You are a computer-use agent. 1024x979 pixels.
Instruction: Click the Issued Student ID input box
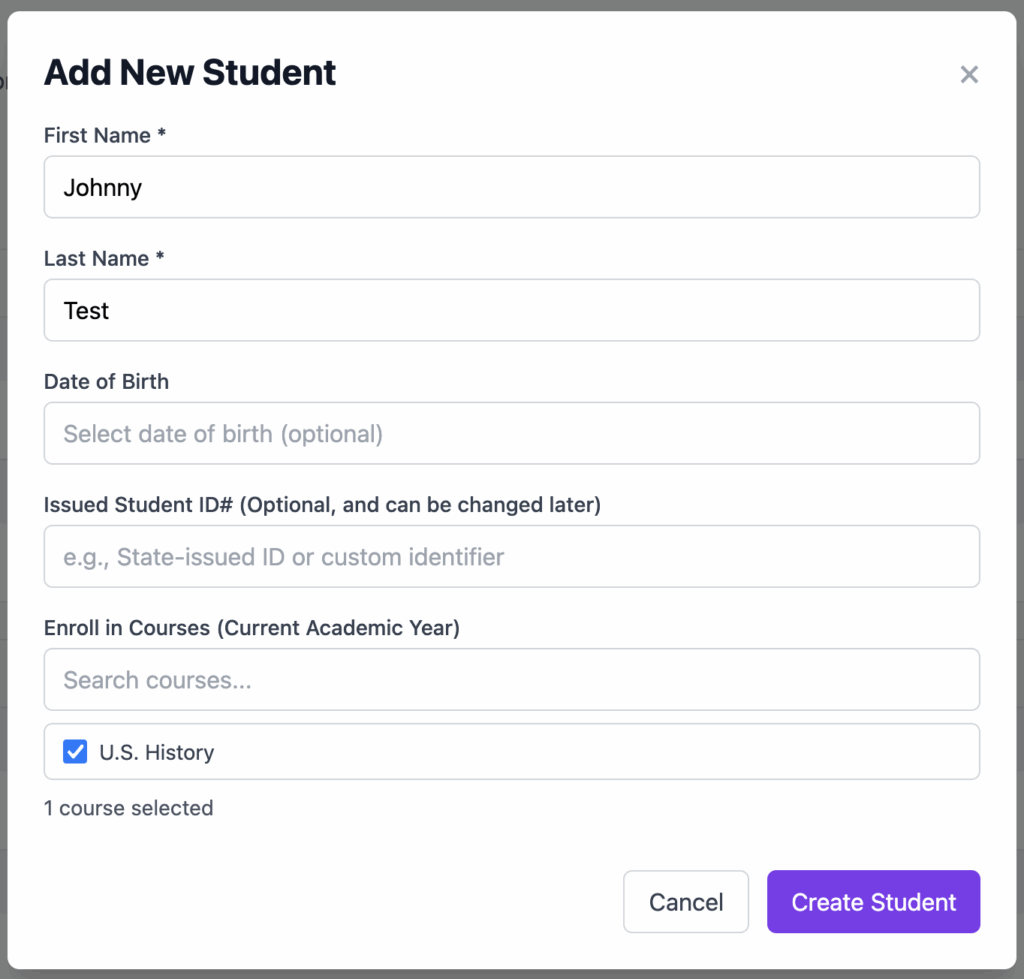(x=511, y=556)
